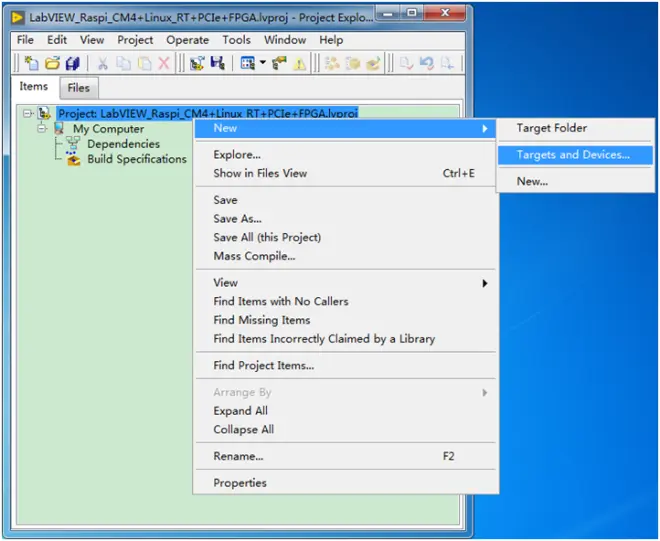Click the Resolve Conflicts toolbar icon

279,63
